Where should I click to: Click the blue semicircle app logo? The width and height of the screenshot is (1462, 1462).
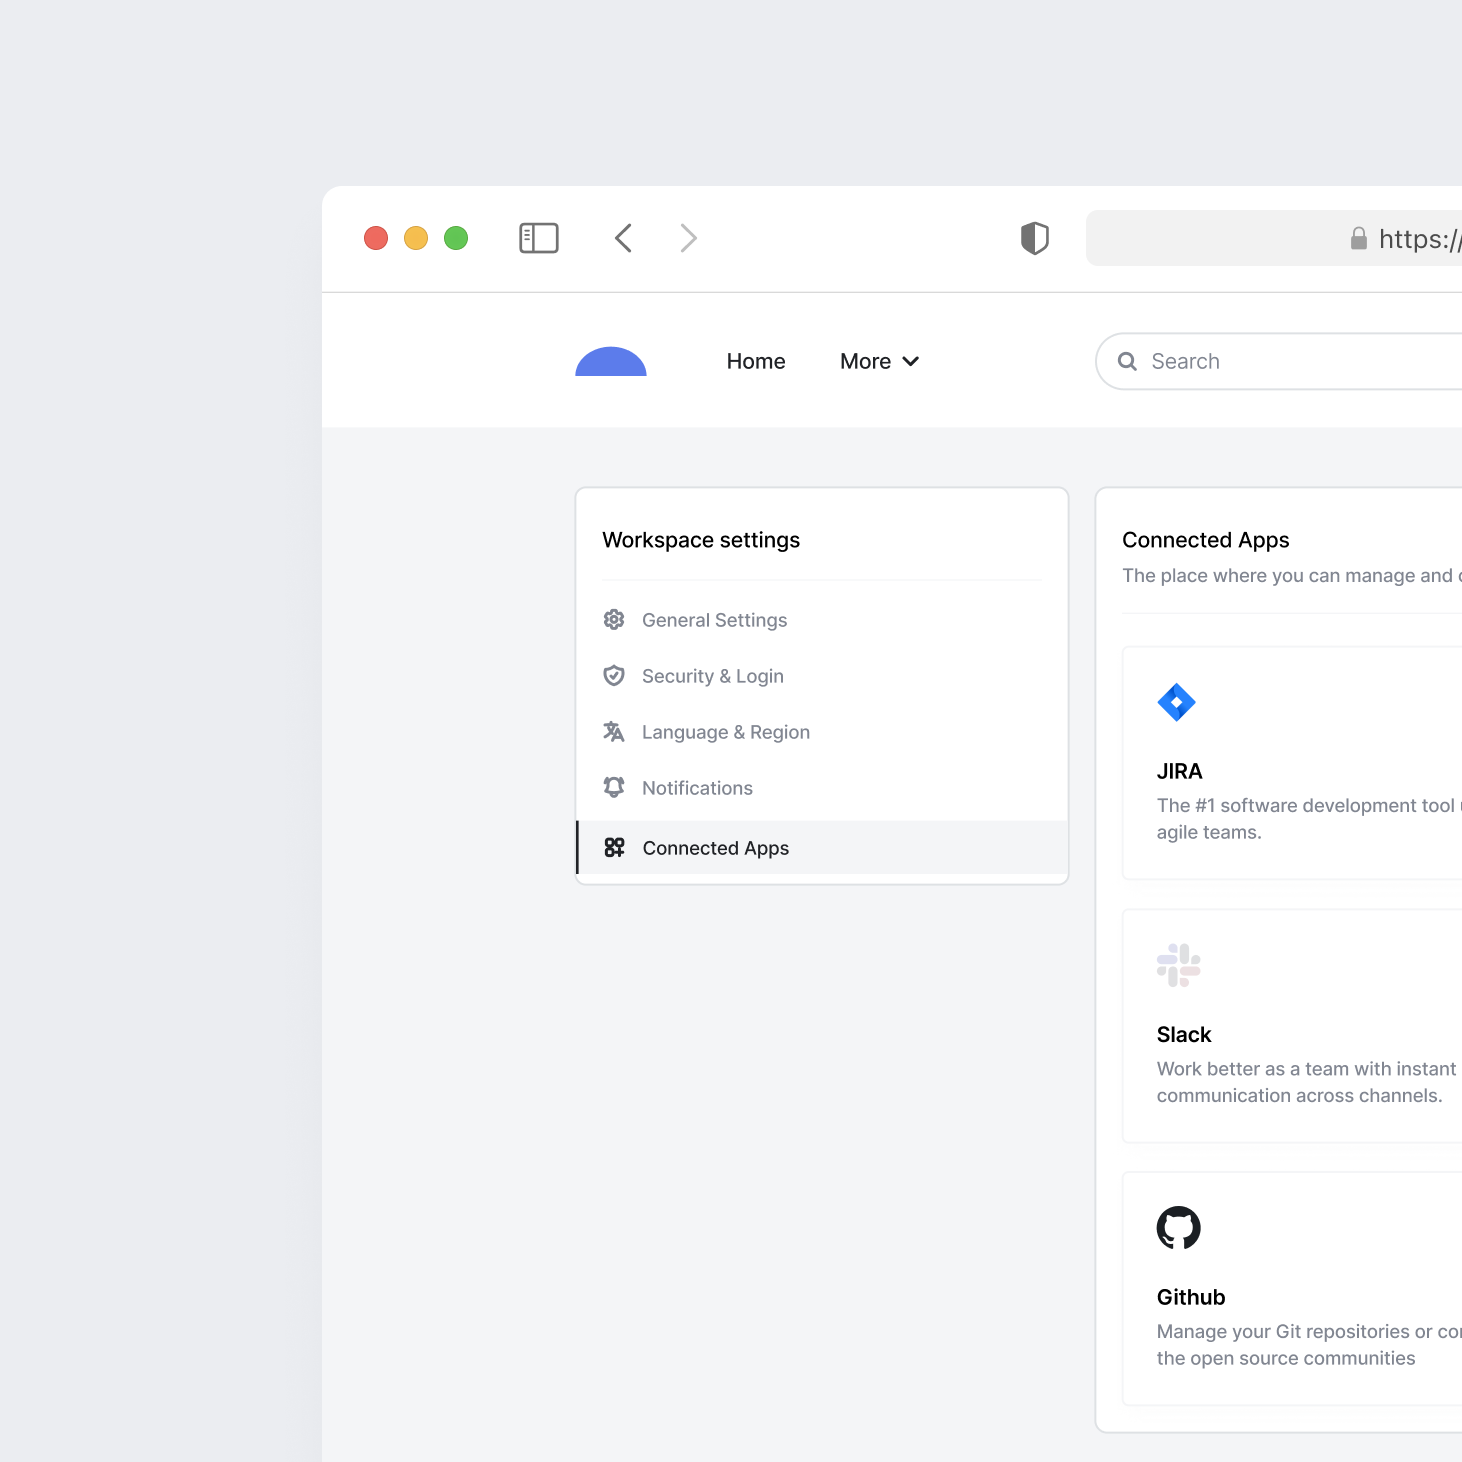[611, 362]
